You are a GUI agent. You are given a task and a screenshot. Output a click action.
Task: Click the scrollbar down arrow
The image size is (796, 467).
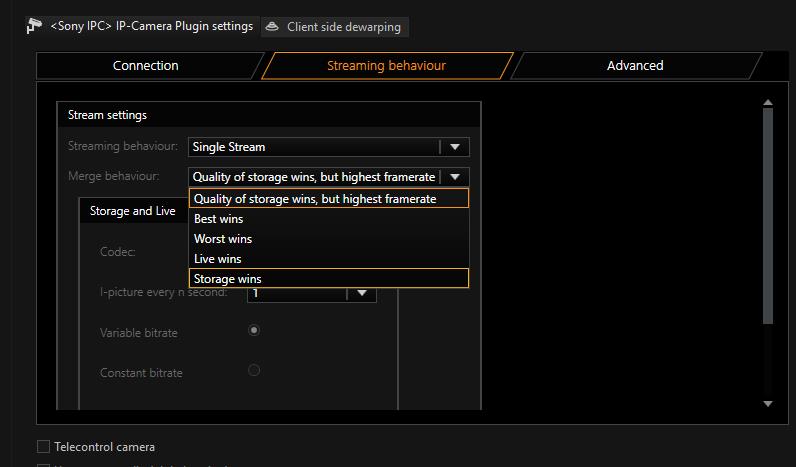[768, 403]
